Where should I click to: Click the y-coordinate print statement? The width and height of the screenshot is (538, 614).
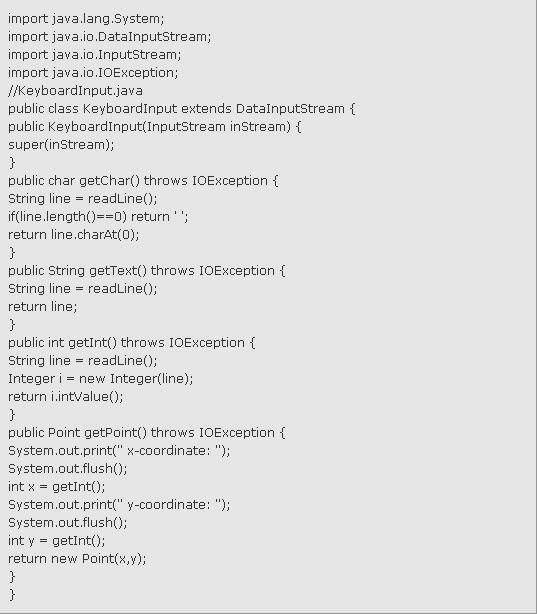pos(119,505)
